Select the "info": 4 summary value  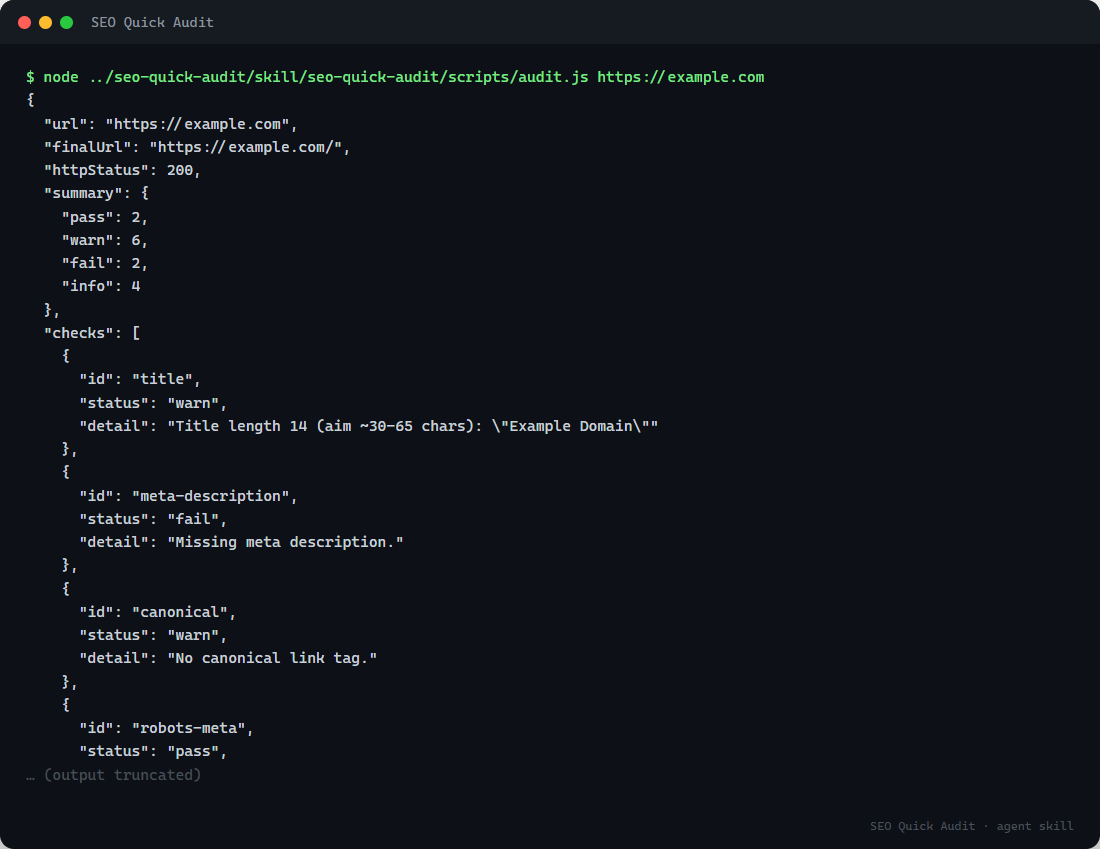click(x=101, y=286)
